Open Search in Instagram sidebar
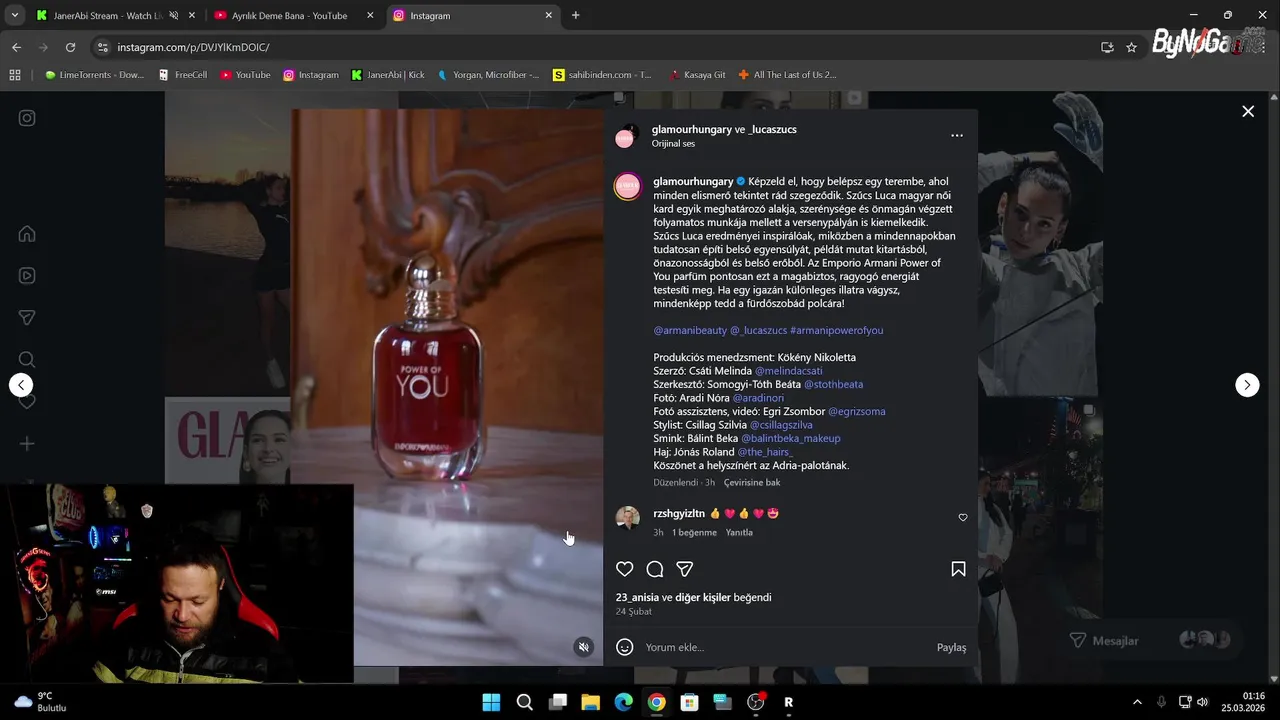 pyautogui.click(x=27, y=360)
